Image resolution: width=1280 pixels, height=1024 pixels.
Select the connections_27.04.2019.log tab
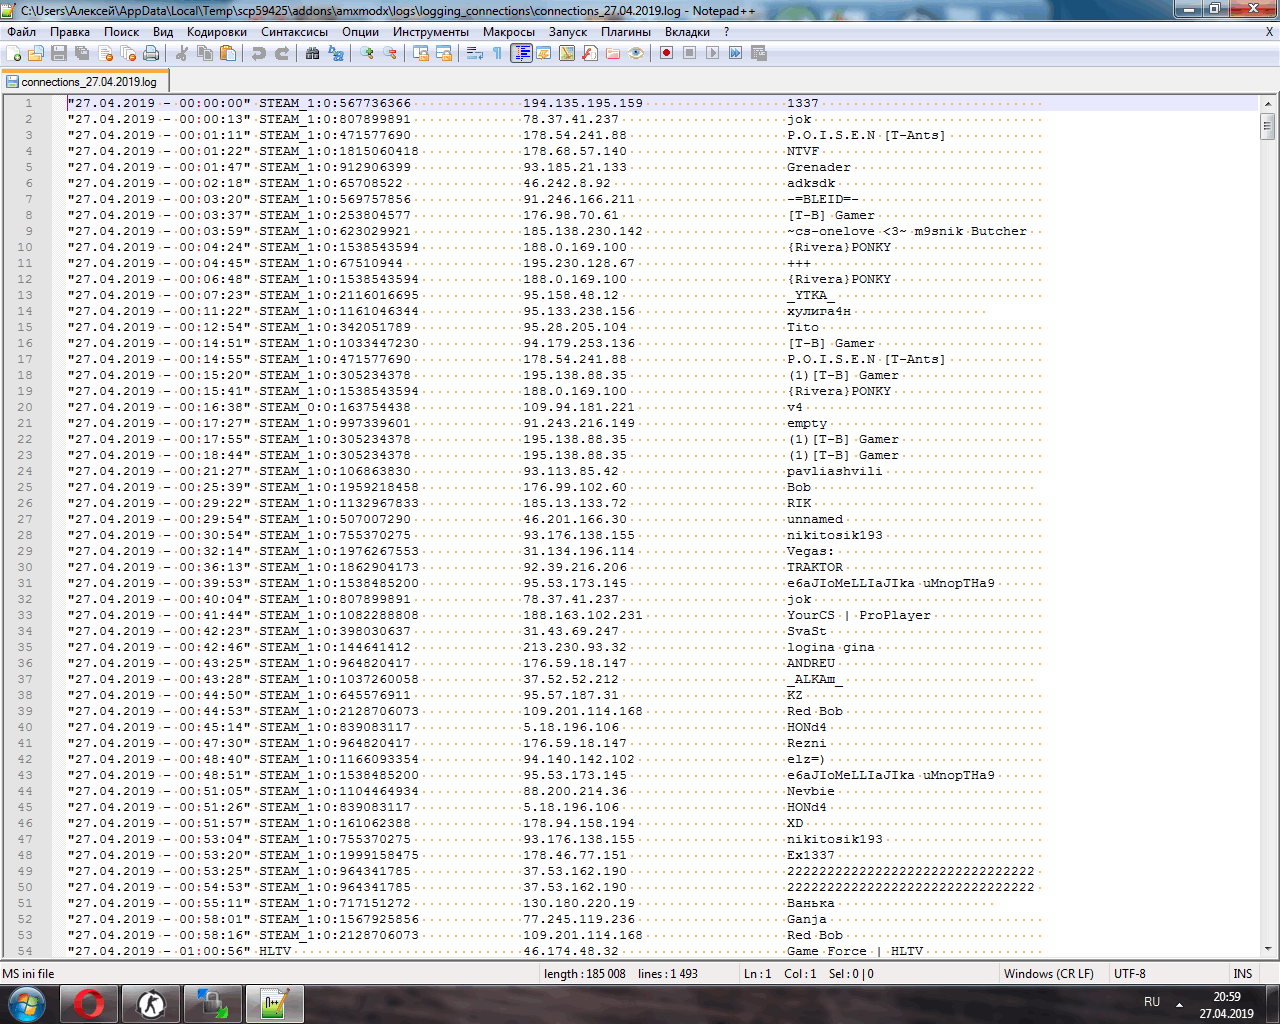pyautogui.click(x=85, y=81)
